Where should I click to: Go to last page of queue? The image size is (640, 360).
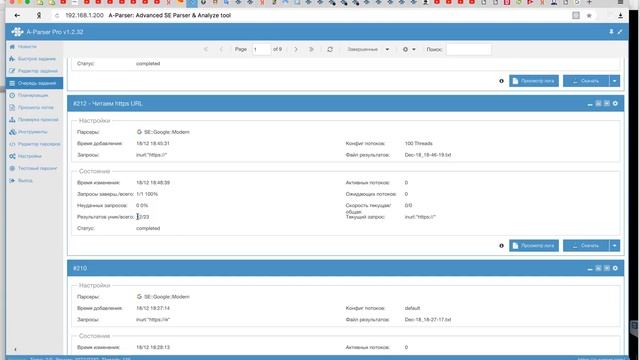(311, 49)
